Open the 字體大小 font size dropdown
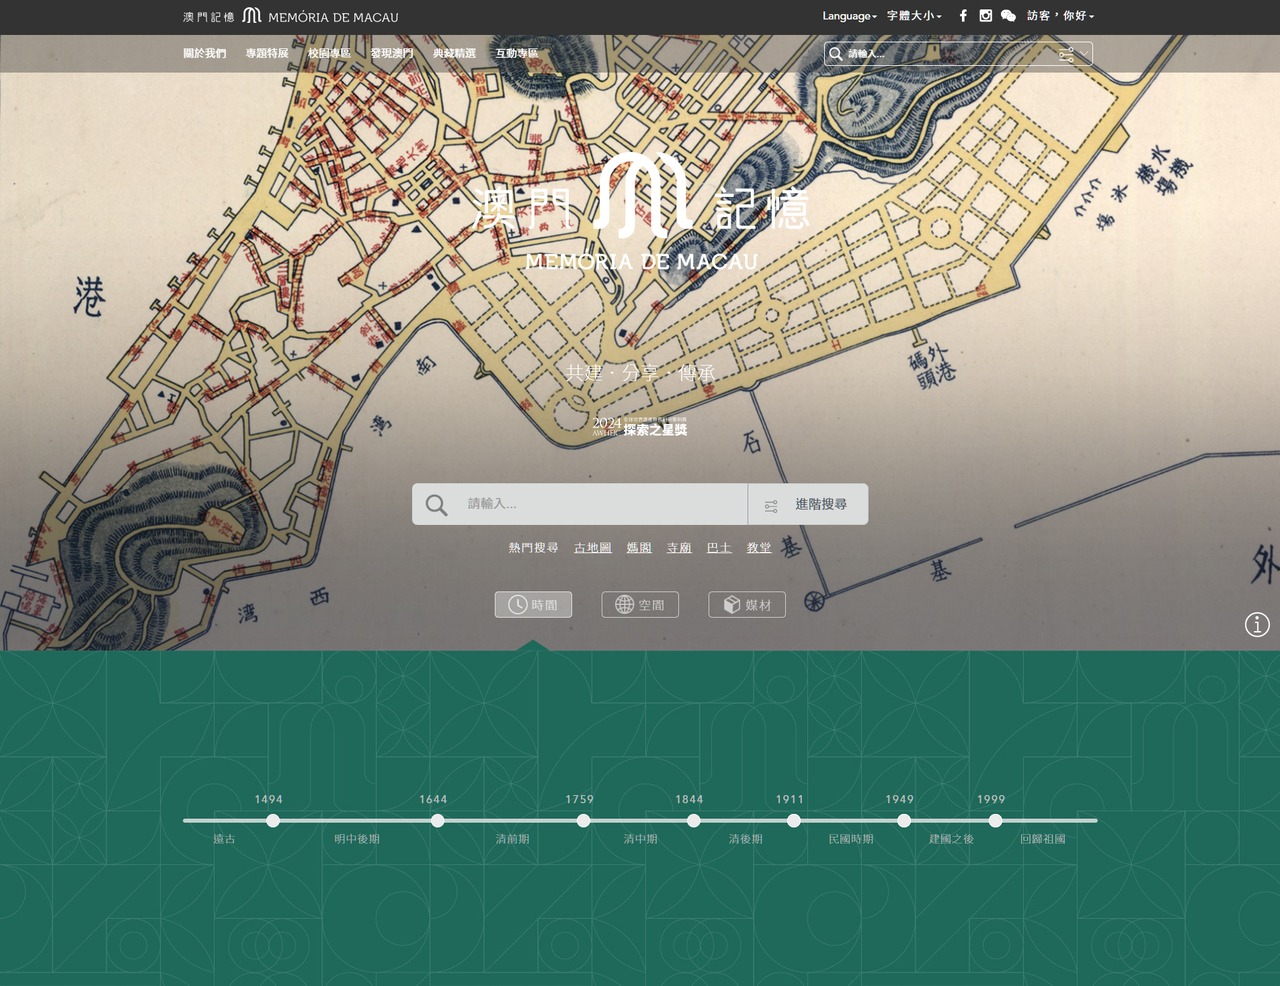The width and height of the screenshot is (1280, 986). 914,16
